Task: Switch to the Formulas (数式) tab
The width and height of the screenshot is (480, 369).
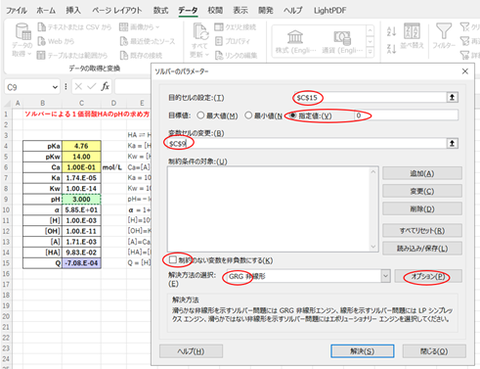Action: tap(161, 11)
